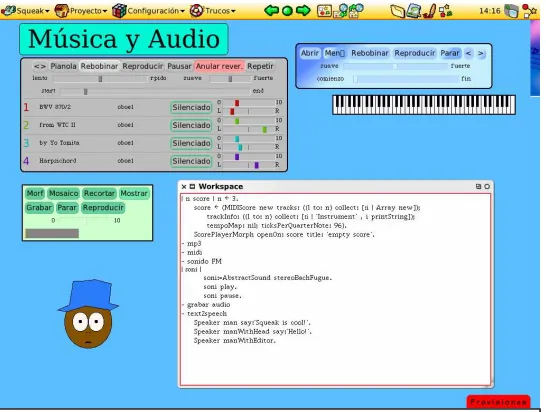Screen dimensions: 546x412
Task: Click the lento-rápido tempo slider
Action: [100, 79]
